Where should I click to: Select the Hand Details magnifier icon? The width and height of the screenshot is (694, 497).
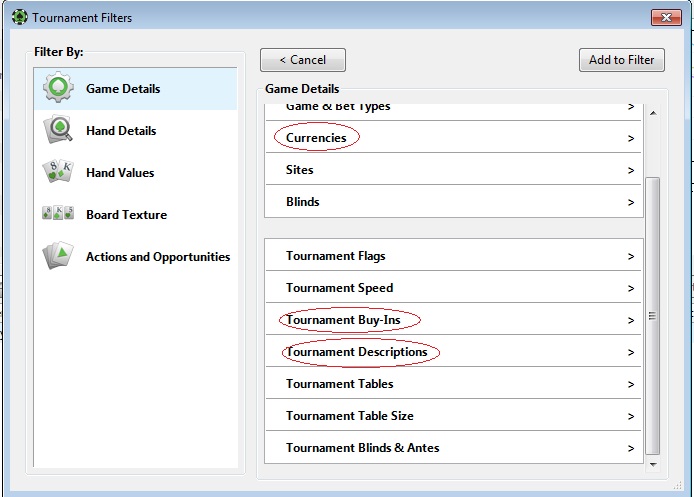(x=58, y=130)
